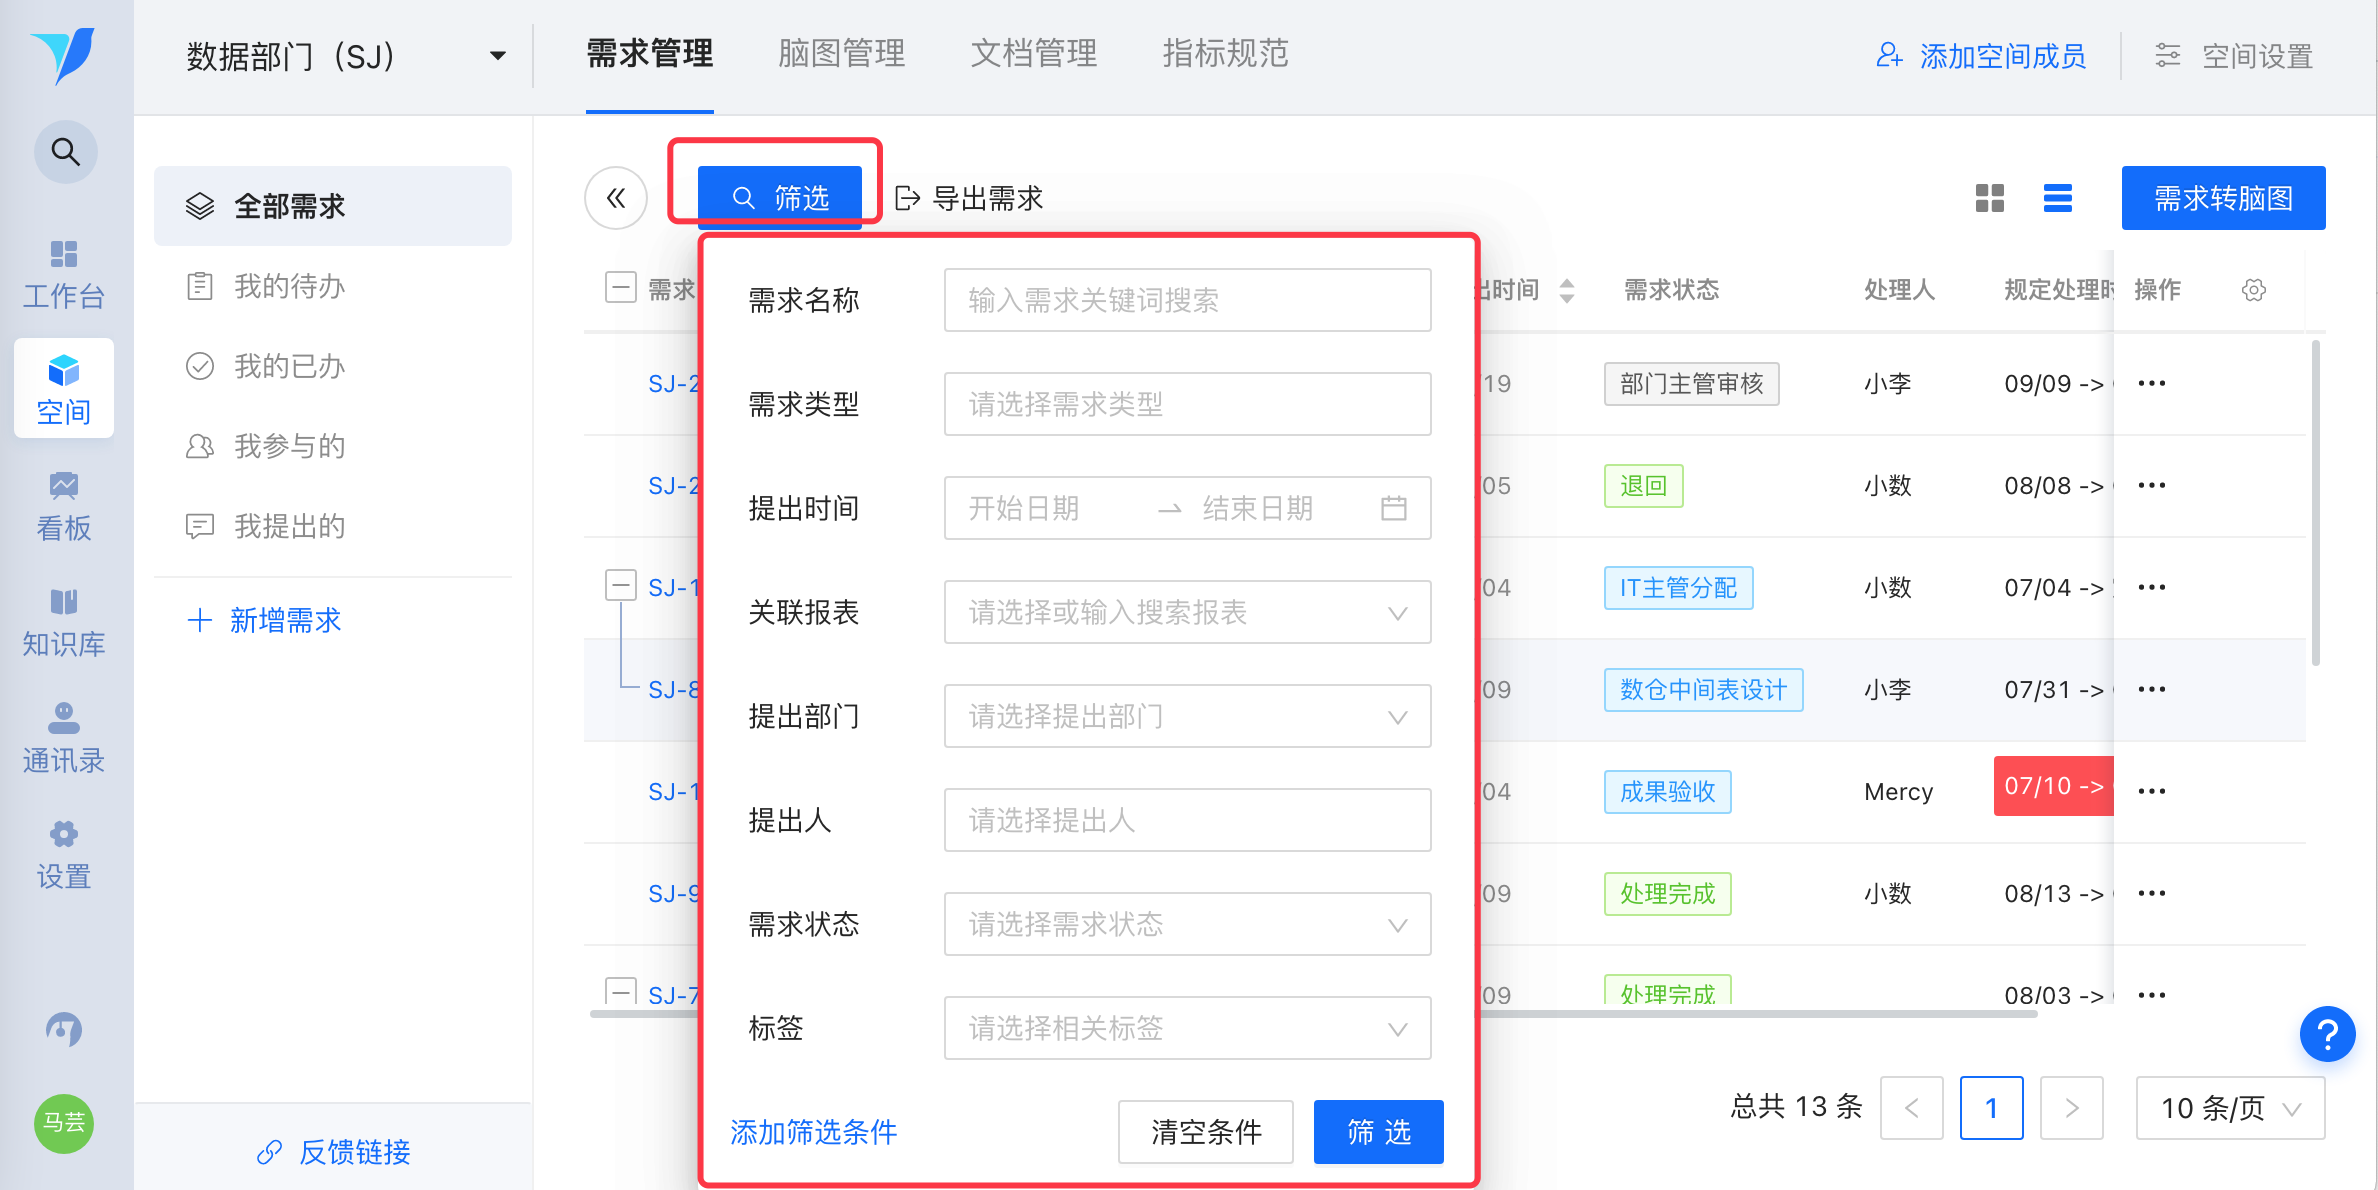This screenshot has height=1190, width=2378.
Task: Click 需求转脑图 button
Action: pyautogui.click(x=2224, y=198)
